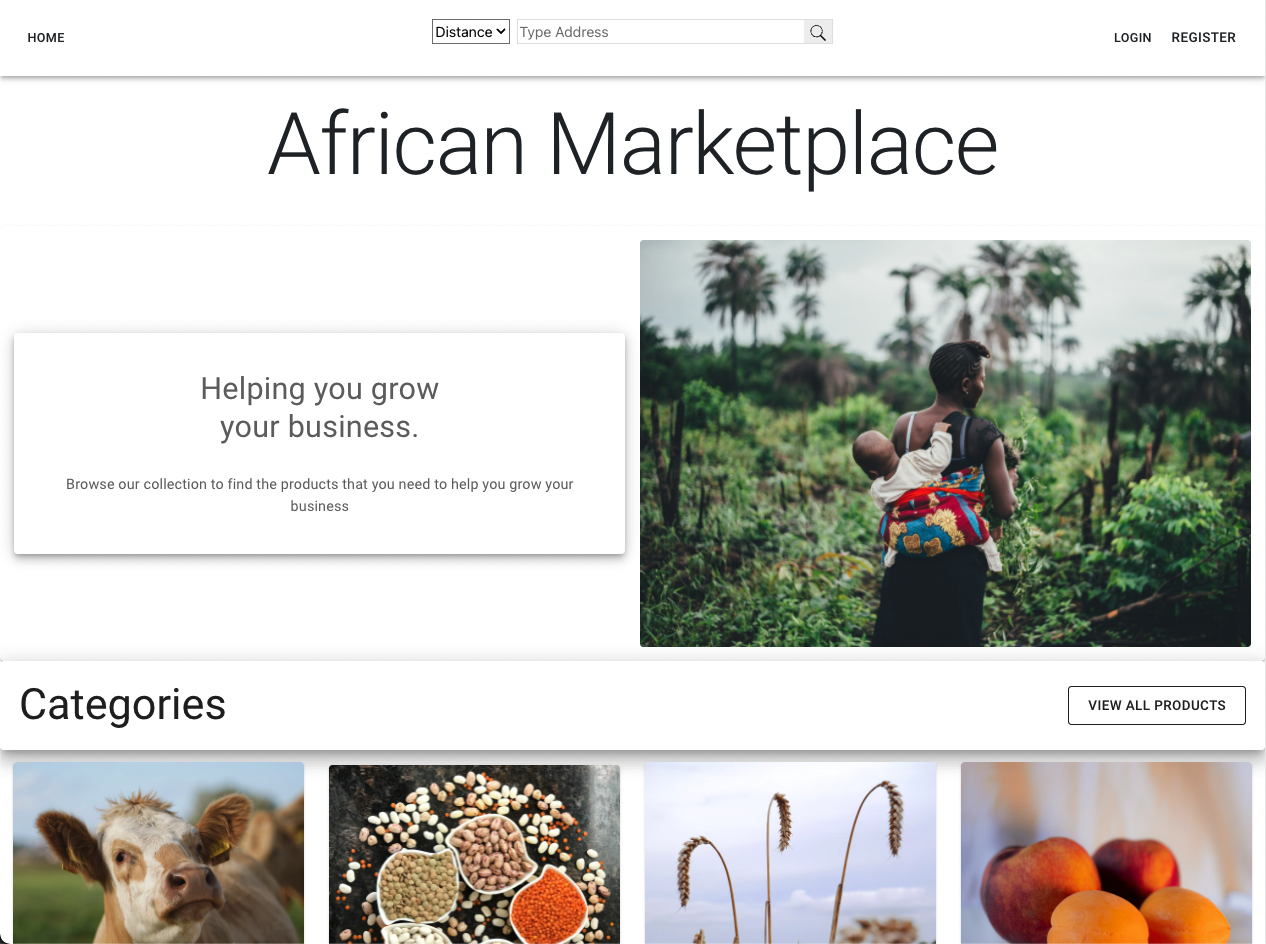Click the African Marketplace title heading
Viewport: 1266px width, 944px height.
(633, 144)
